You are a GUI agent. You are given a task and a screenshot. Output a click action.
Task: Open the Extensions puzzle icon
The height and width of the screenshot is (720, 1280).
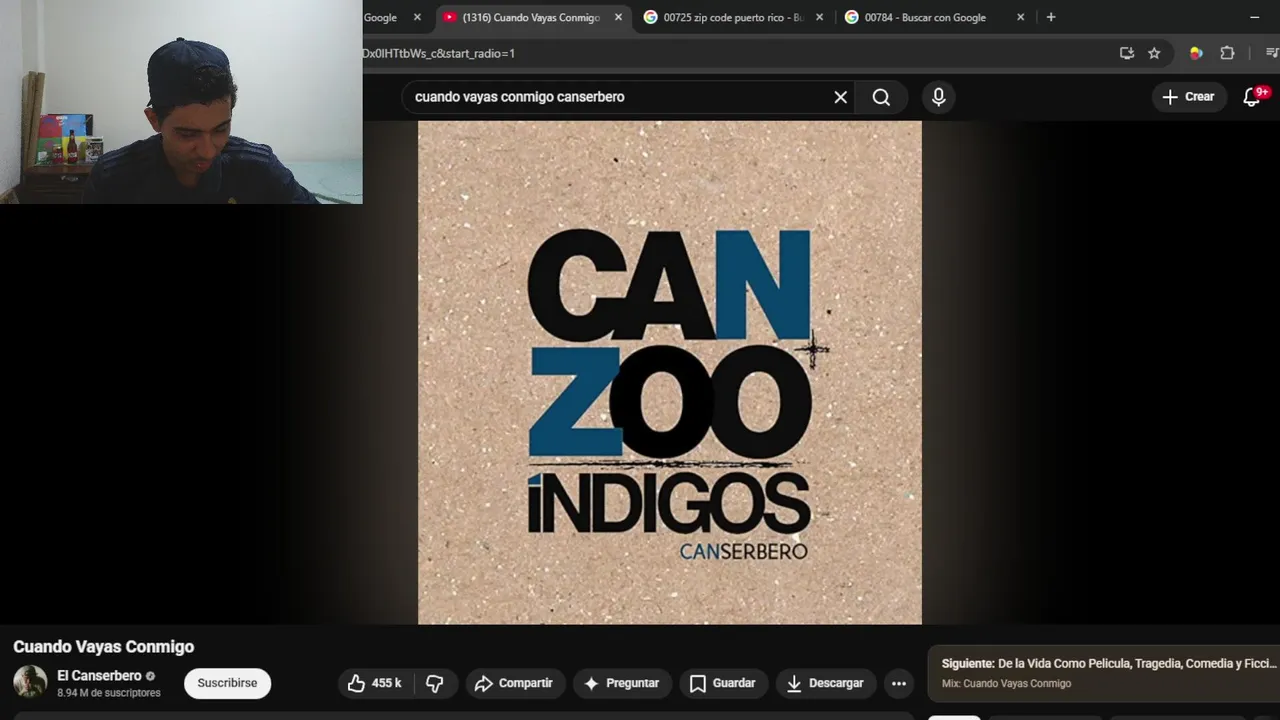pyautogui.click(x=1227, y=53)
